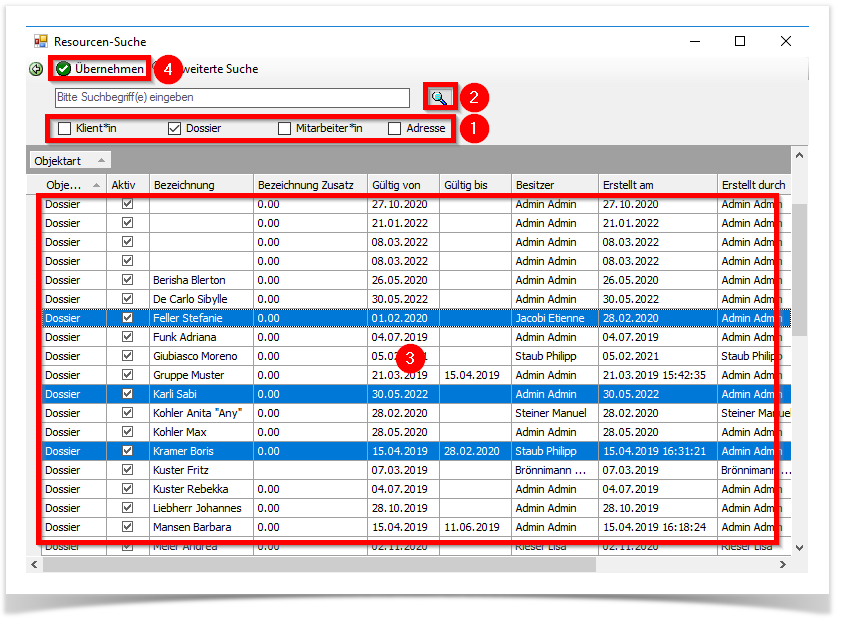Select the De Carlo Sibylle row

click(x=416, y=299)
